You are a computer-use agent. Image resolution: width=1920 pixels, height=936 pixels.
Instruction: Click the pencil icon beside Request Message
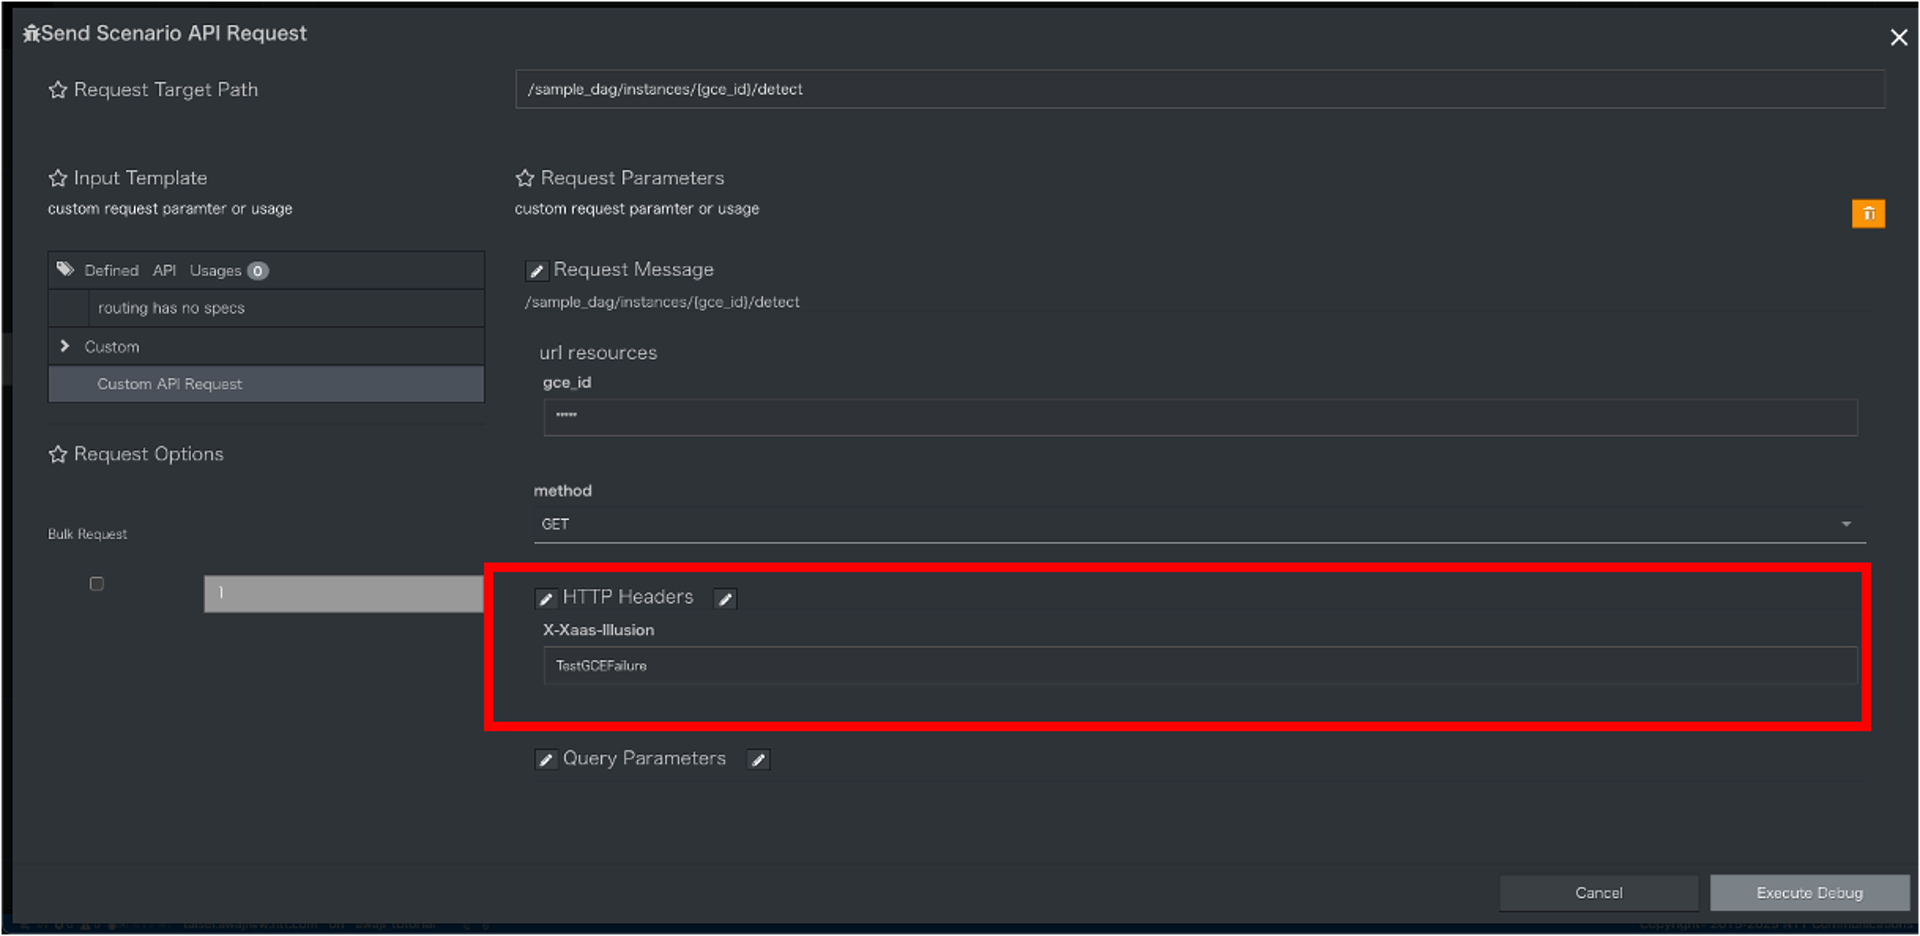(x=537, y=271)
